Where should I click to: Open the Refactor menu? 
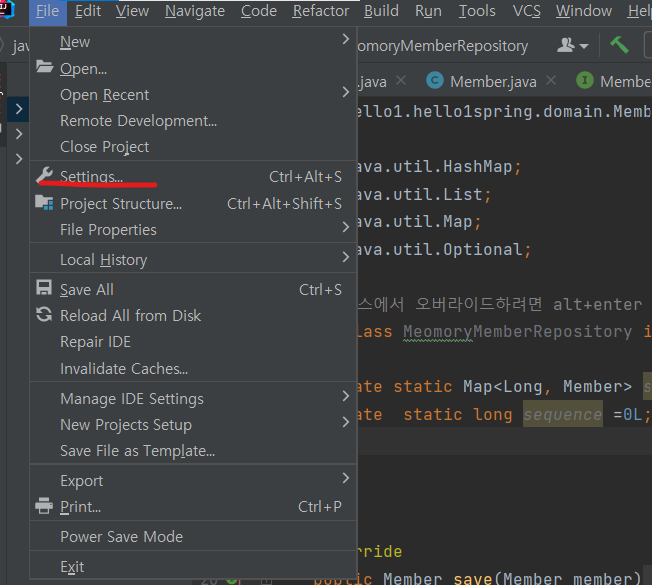pos(321,11)
